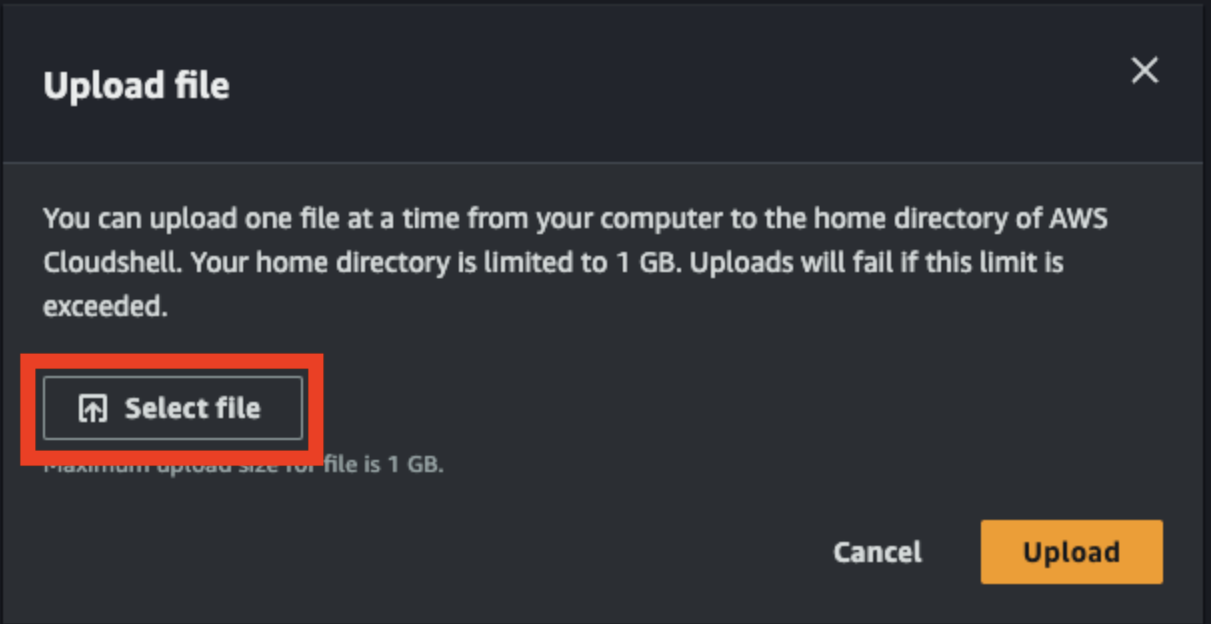1211x624 pixels.
Task: Click the word "Upload" in the dialog heading
Action: click(104, 86)
